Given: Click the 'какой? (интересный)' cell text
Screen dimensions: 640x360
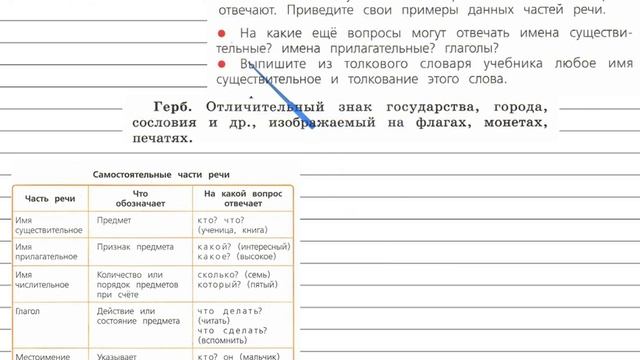Looking at the screenshot, I should (x=244, y=247).
